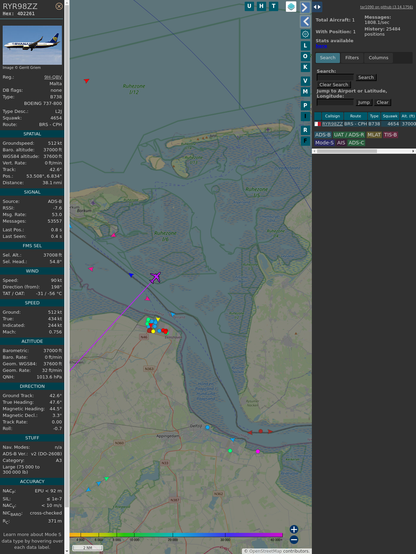Viewport: 416px width, 554px height.
Task: Toggle the O map button
Action: [305, 56]
